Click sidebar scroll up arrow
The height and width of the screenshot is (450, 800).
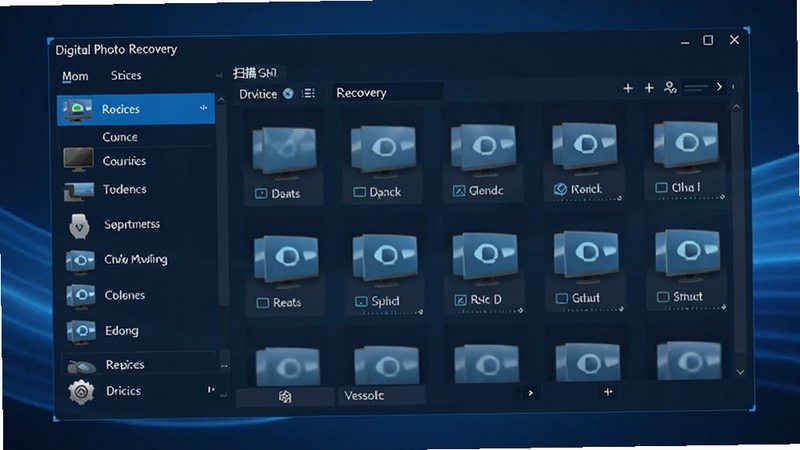(221, 100)
